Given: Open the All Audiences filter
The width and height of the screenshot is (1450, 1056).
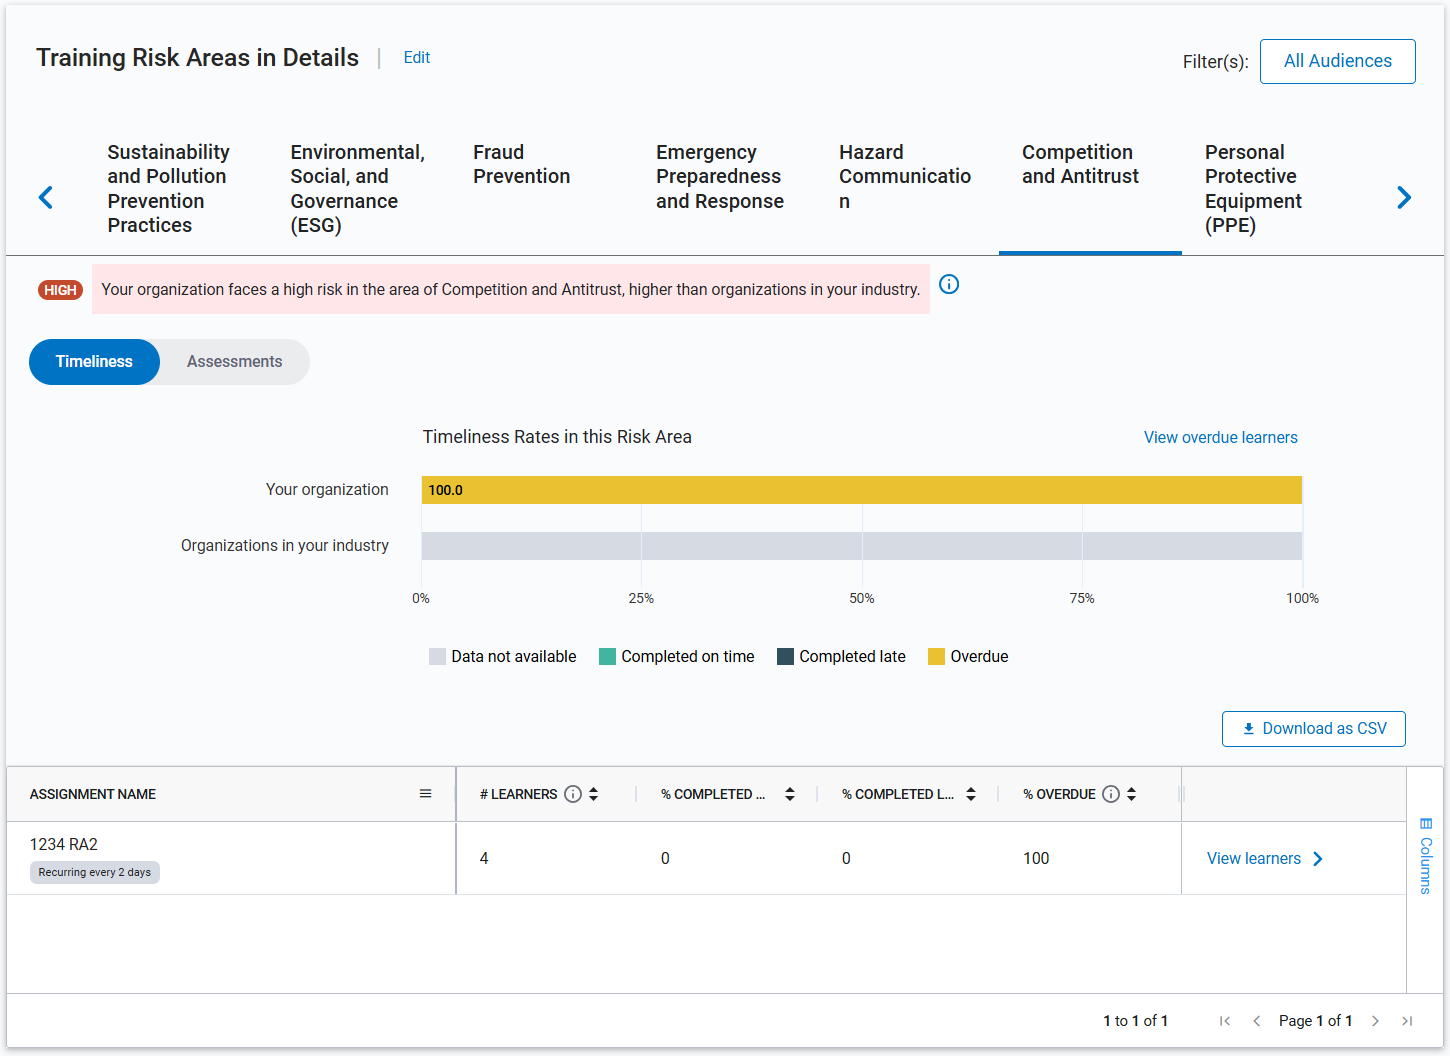Looking at the screenshot, I should pos(1338,61).
